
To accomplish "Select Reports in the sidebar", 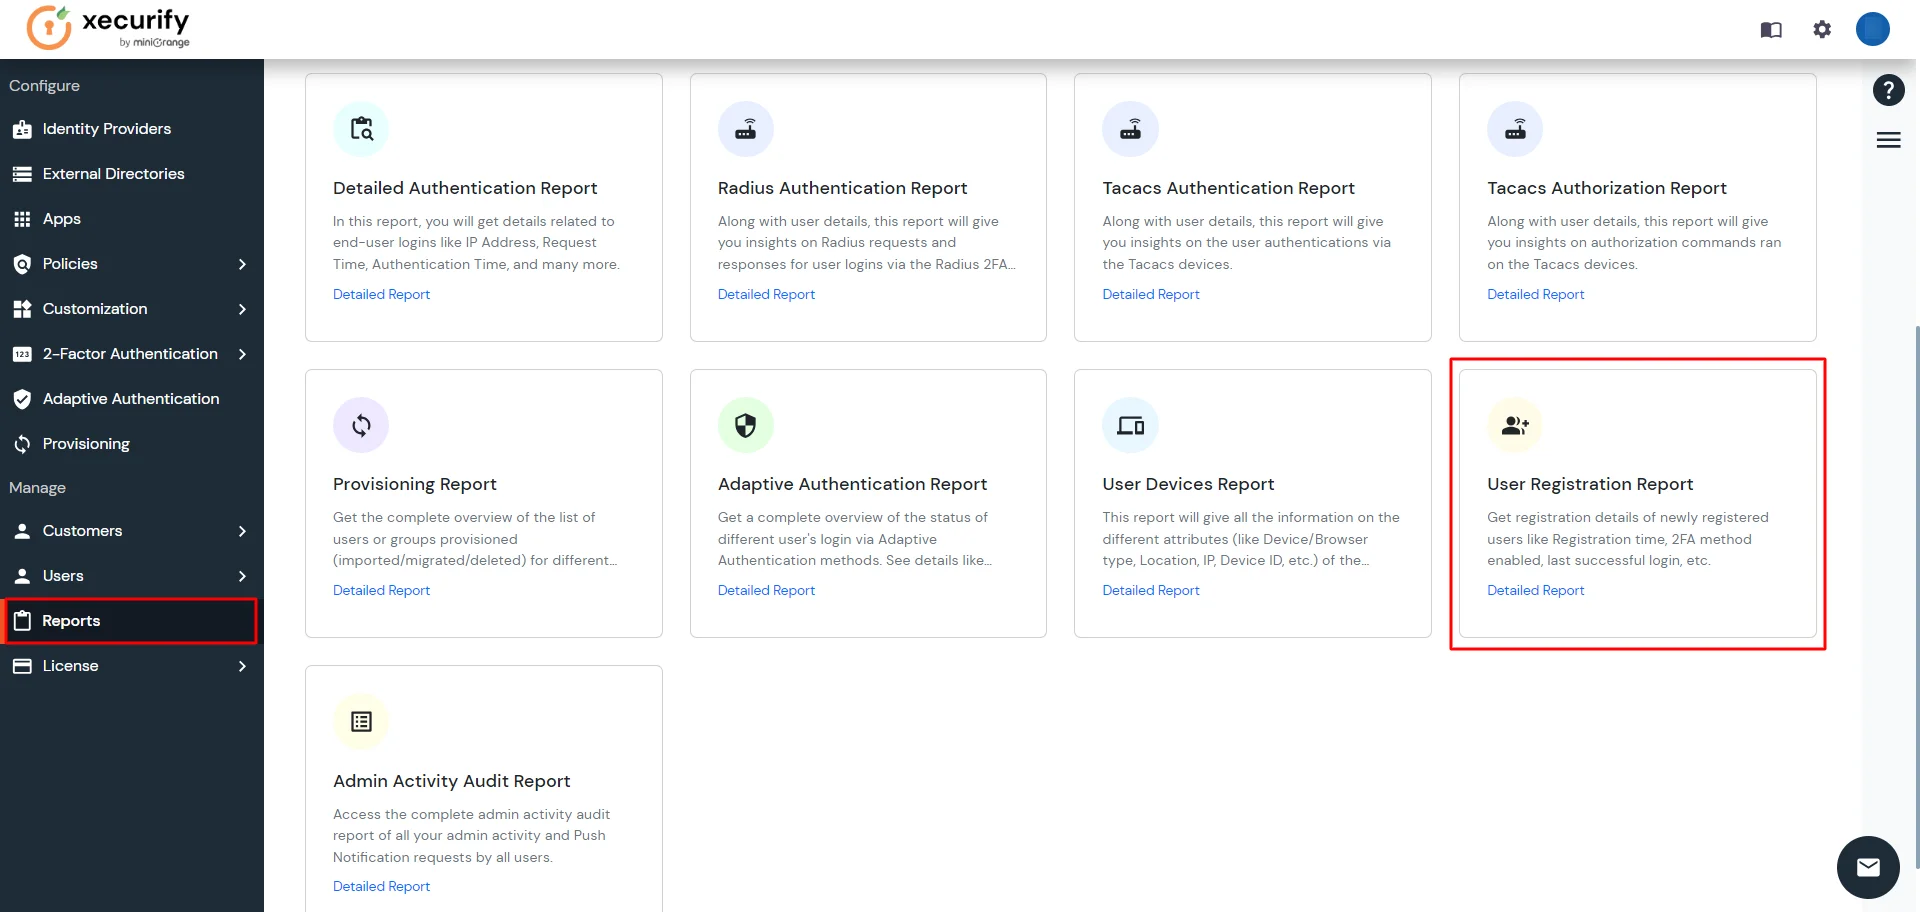I will click(x=70, y=620).
